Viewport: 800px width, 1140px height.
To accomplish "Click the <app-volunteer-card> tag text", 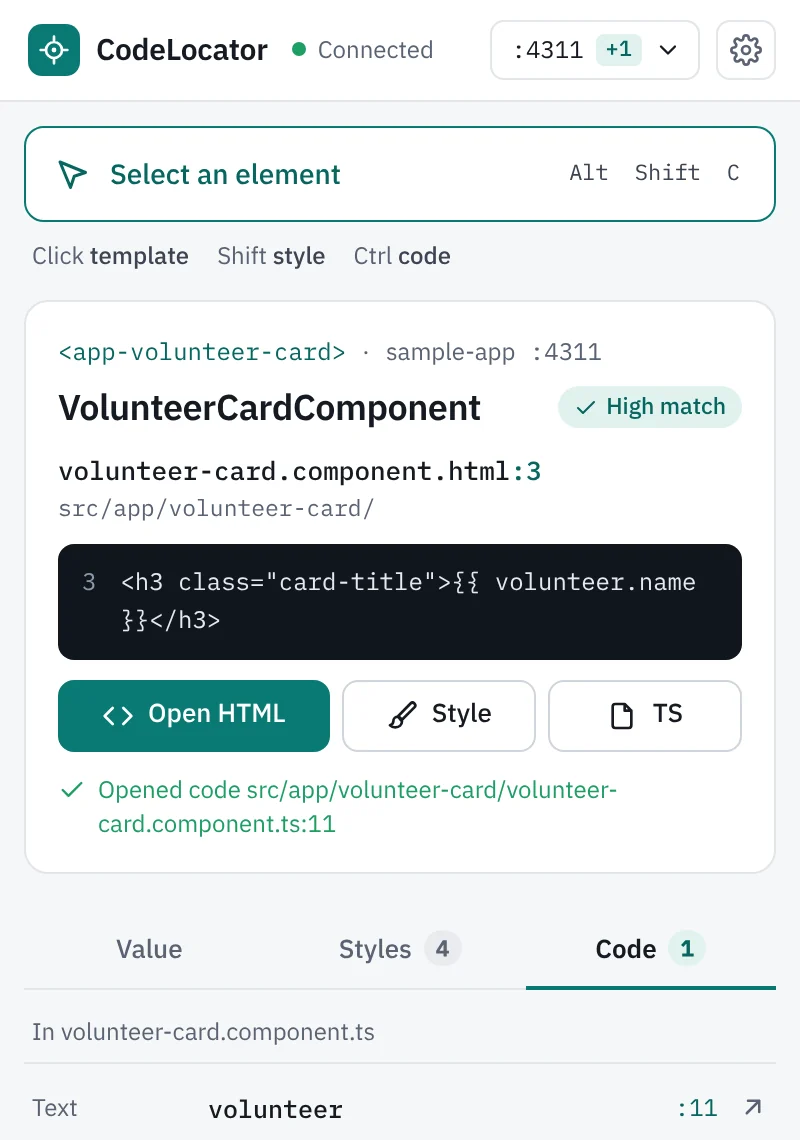I will point(201,352).
